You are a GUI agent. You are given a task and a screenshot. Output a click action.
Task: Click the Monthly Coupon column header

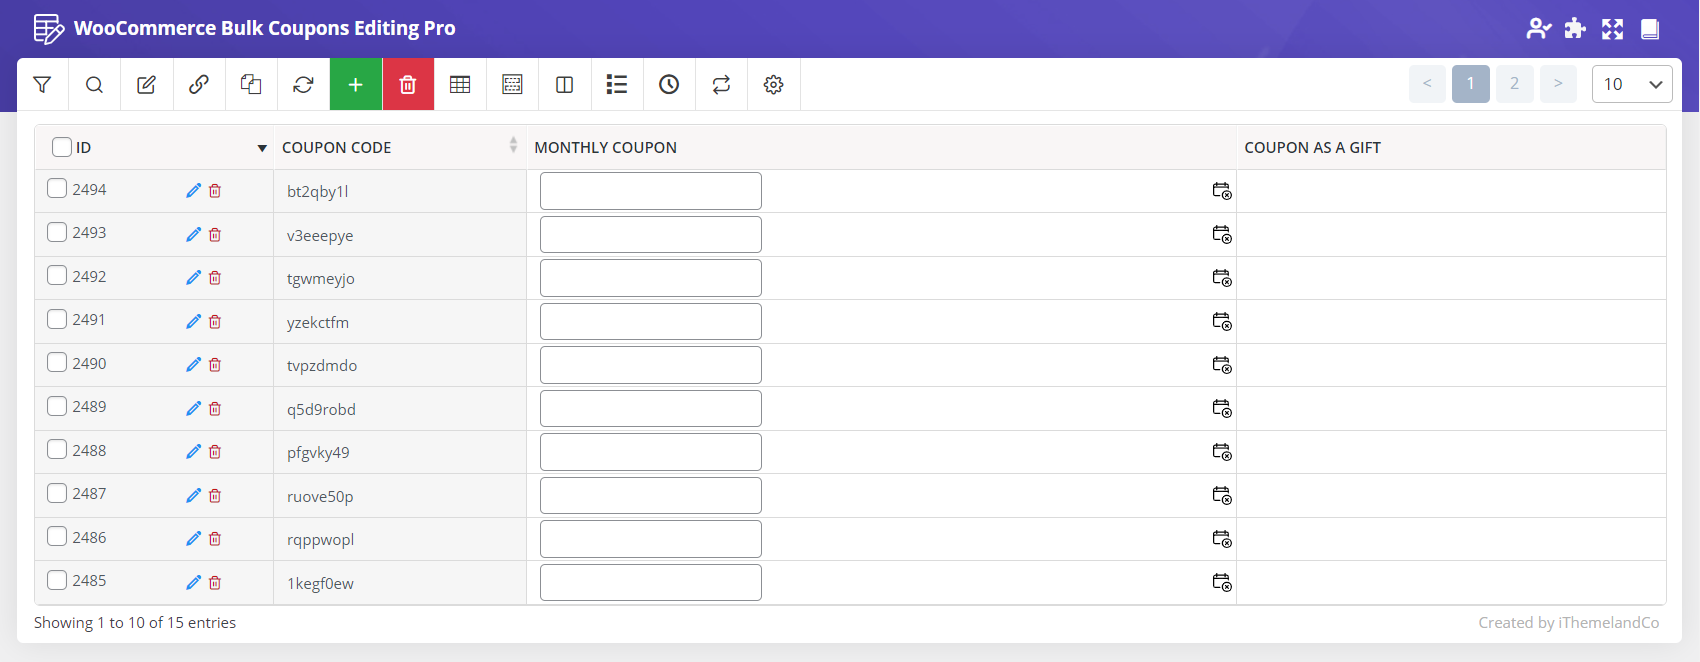tap(605, 147)
